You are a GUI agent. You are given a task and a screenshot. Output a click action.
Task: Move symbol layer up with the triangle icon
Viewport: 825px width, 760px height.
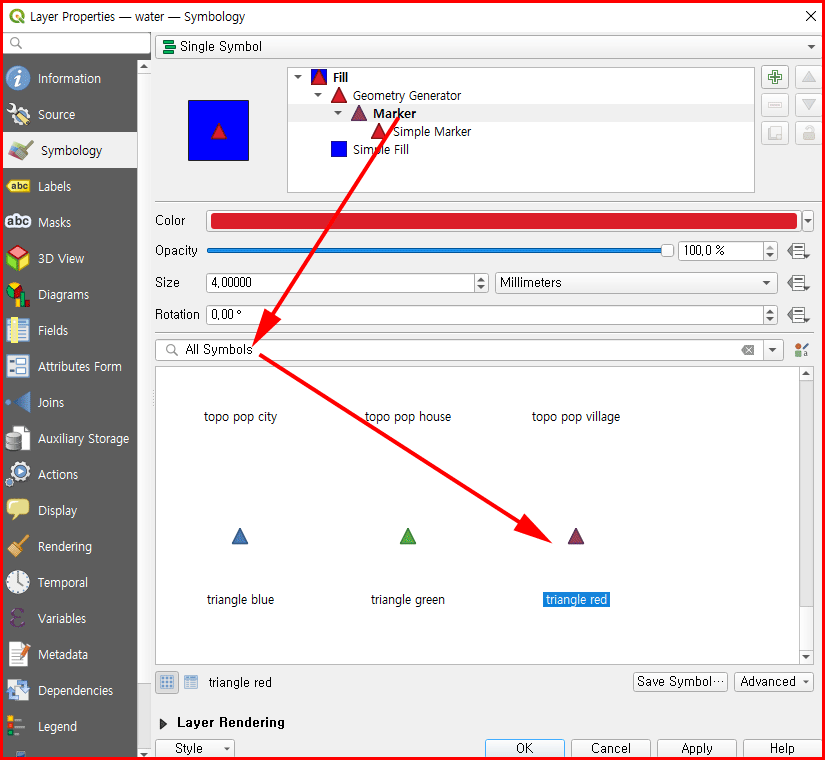pyautogui.click(x=808, y=78)
